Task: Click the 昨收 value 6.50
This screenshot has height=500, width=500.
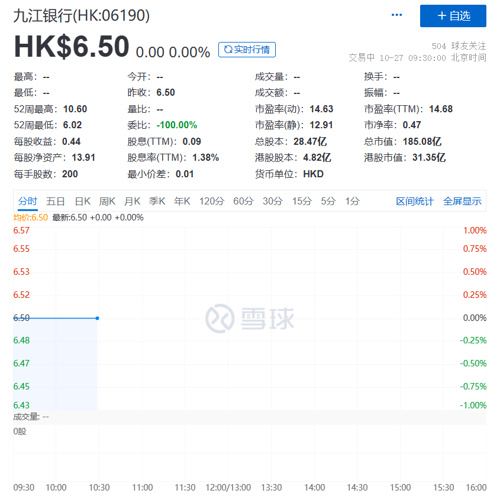Action: click(166, 92)
